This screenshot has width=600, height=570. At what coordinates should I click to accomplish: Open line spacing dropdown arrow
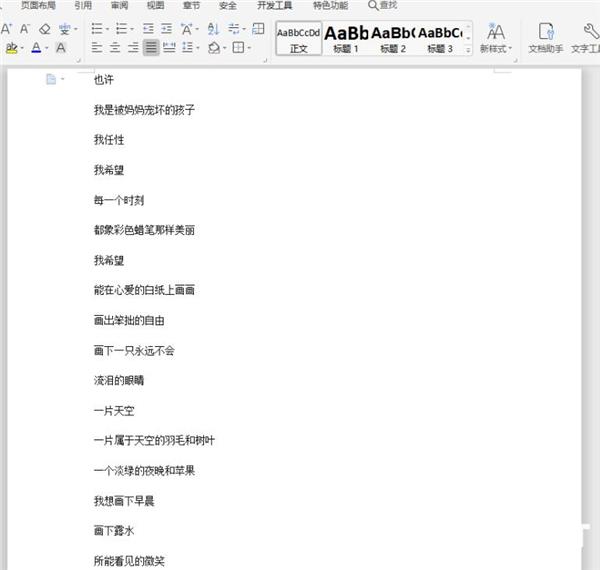(x=197, y=48)
